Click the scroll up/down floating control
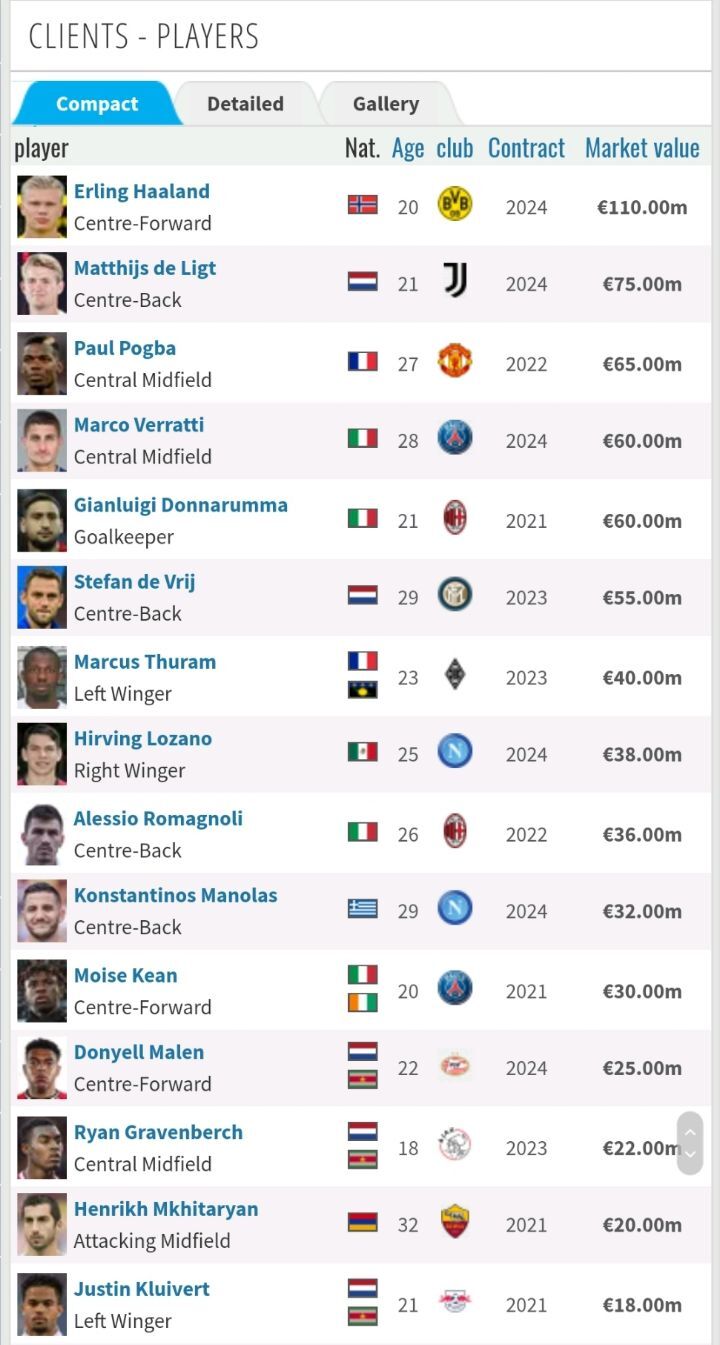720x1345 pixels. click(689, 1143)
